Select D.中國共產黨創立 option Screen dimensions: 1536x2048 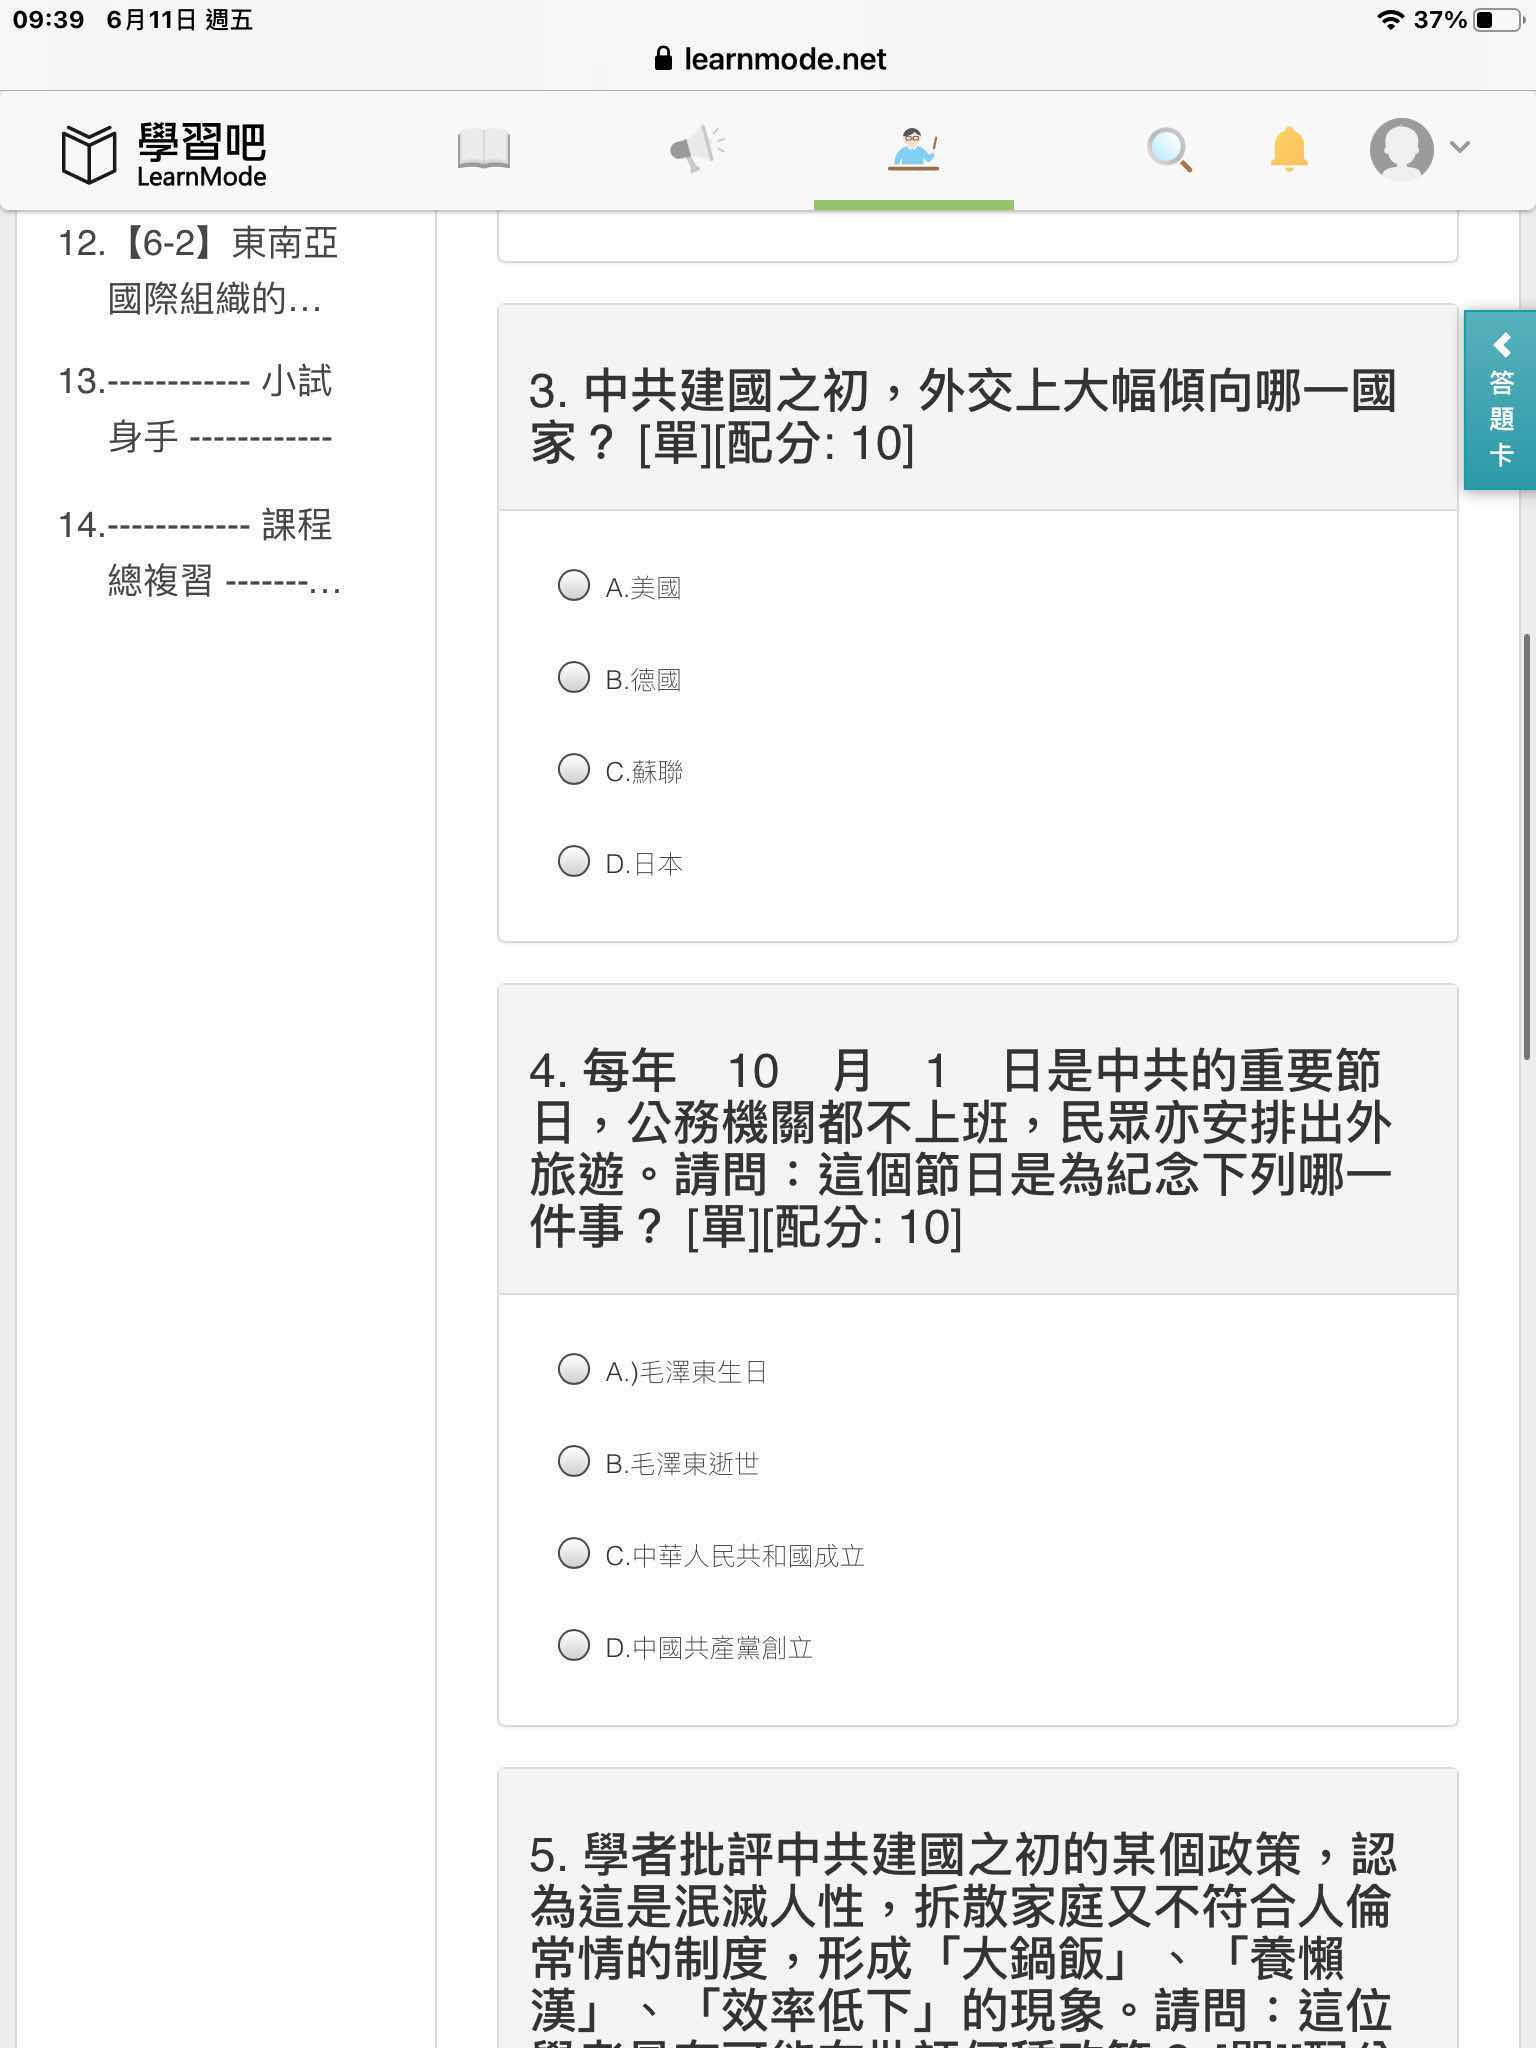click(573, 1646)
